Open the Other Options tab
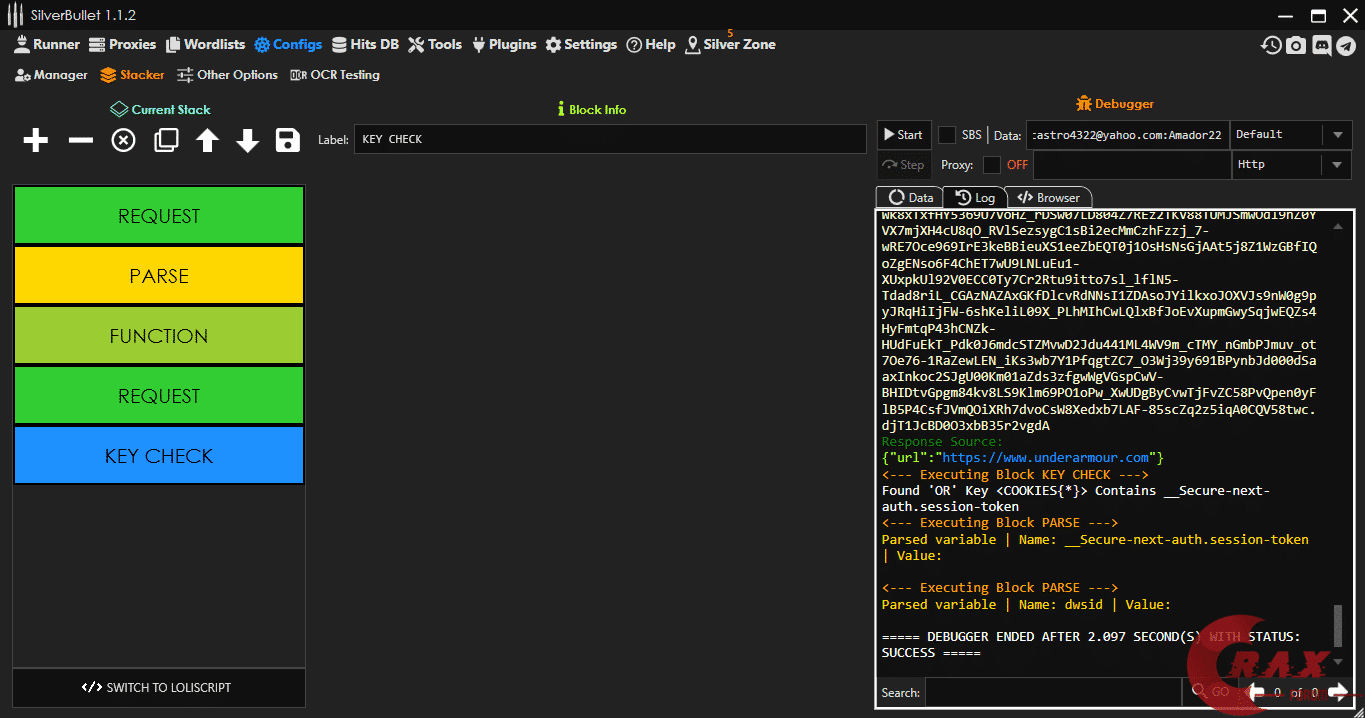The image size is (1365, 718). 227,75
